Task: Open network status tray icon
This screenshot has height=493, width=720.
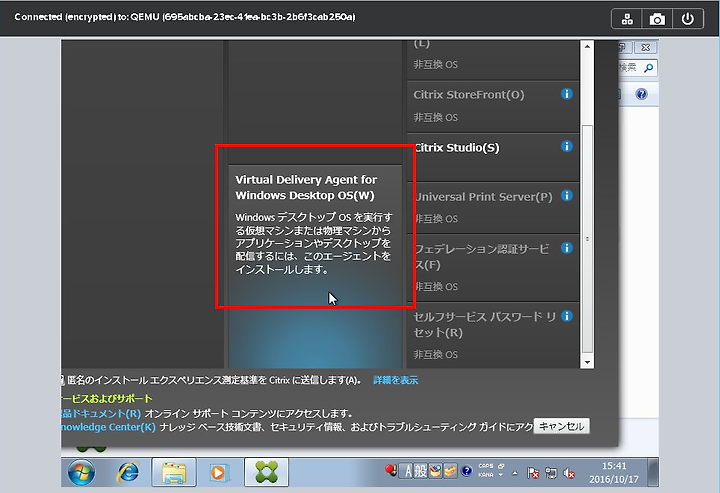Action: click(x=551, y=473)
